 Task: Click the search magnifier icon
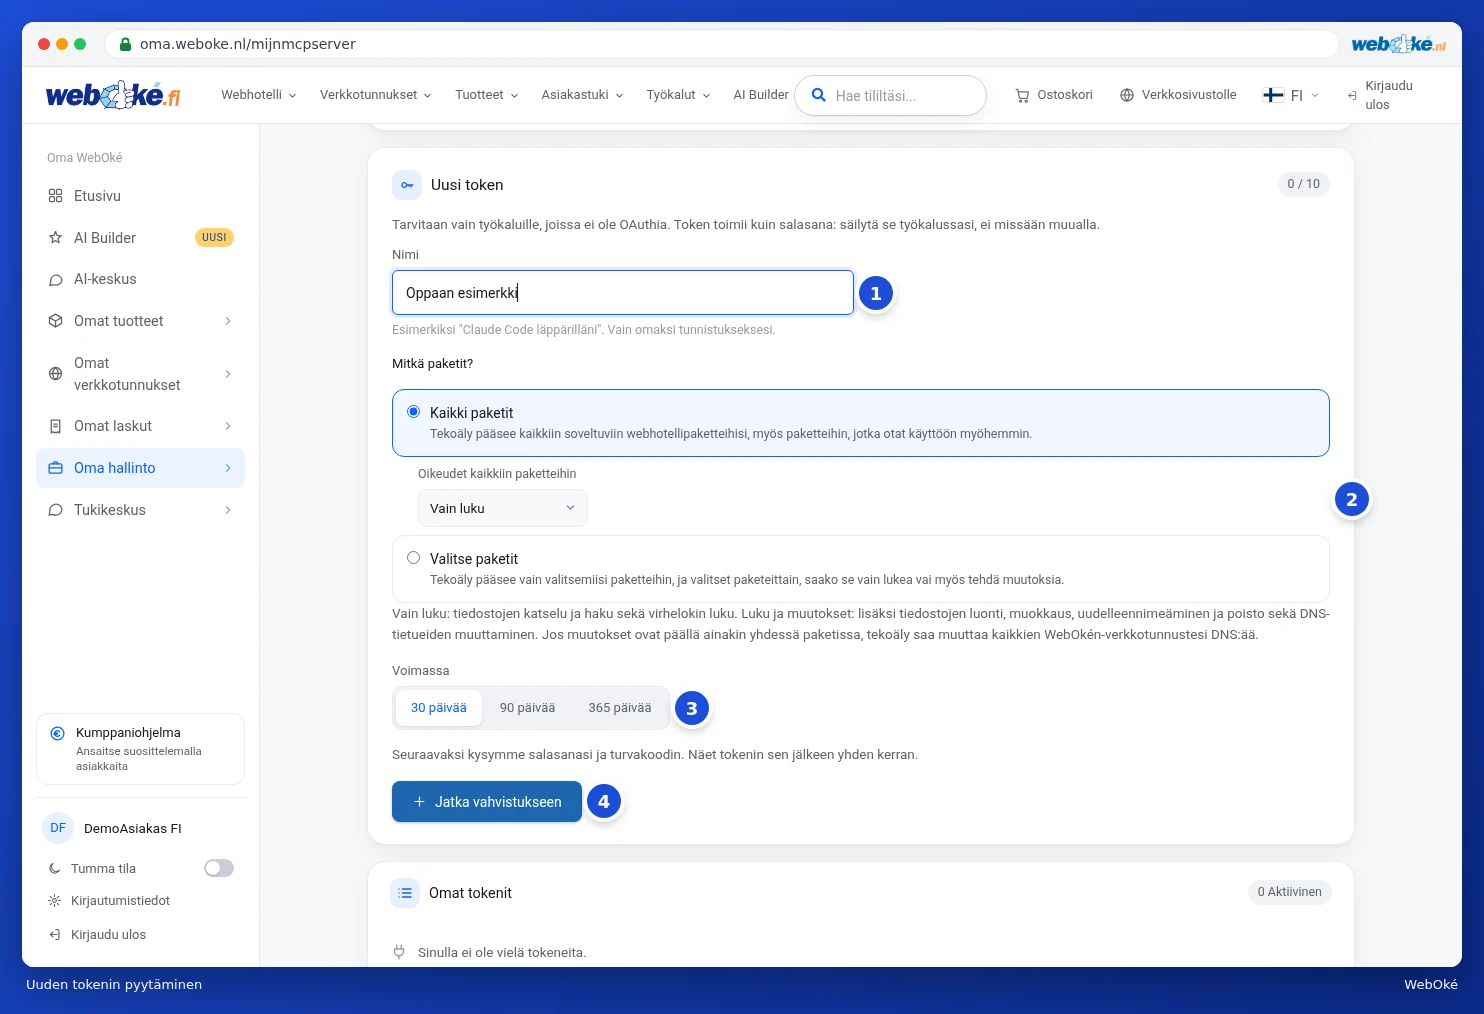click(818, 95)
